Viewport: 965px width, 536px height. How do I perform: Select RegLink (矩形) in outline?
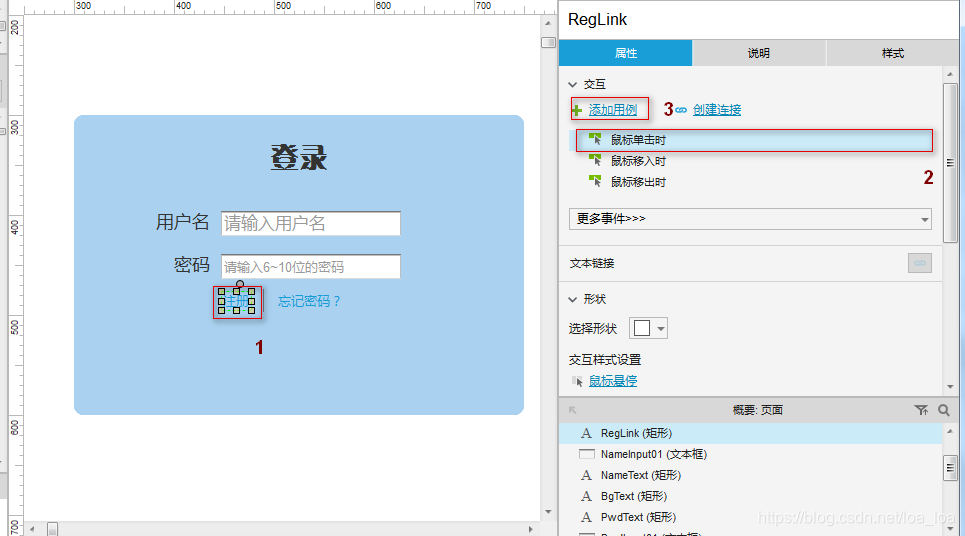pos(751,433)
